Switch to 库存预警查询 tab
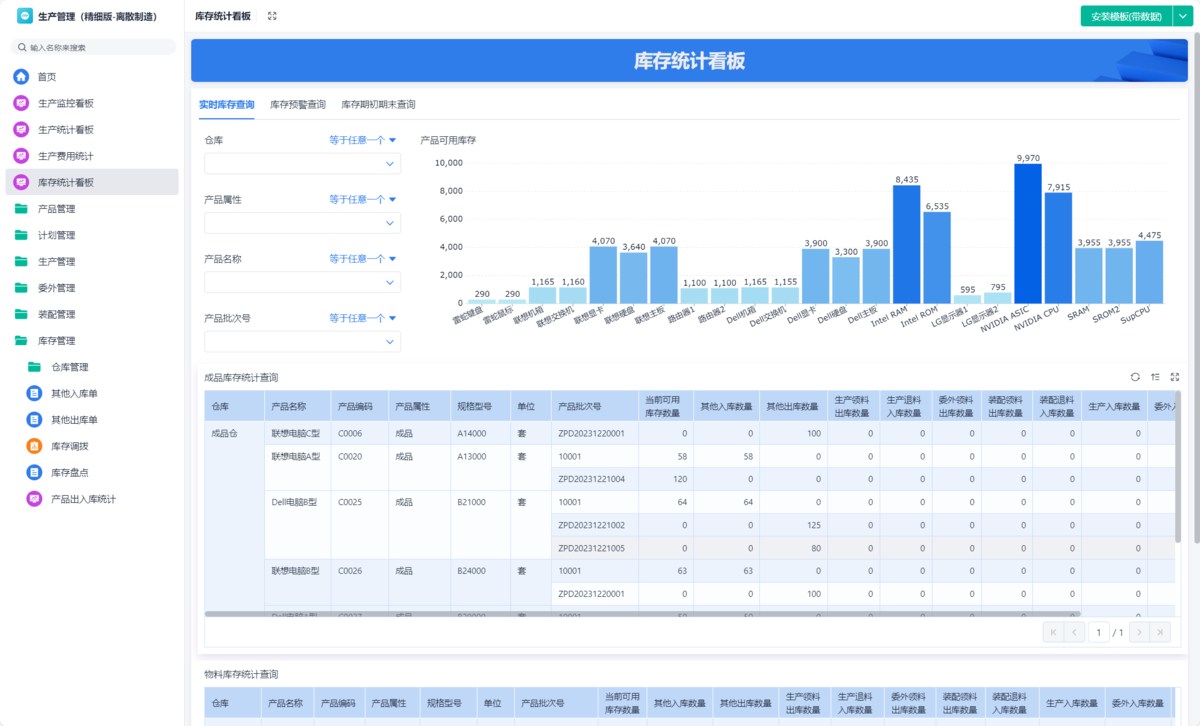This screenshot has height=726, width=1200. pos(297,105)
